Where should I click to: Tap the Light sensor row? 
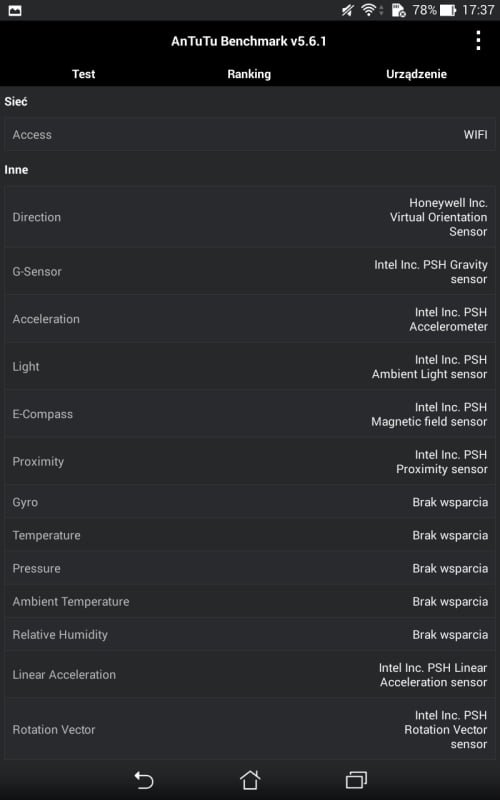click(x=250, y=366)
